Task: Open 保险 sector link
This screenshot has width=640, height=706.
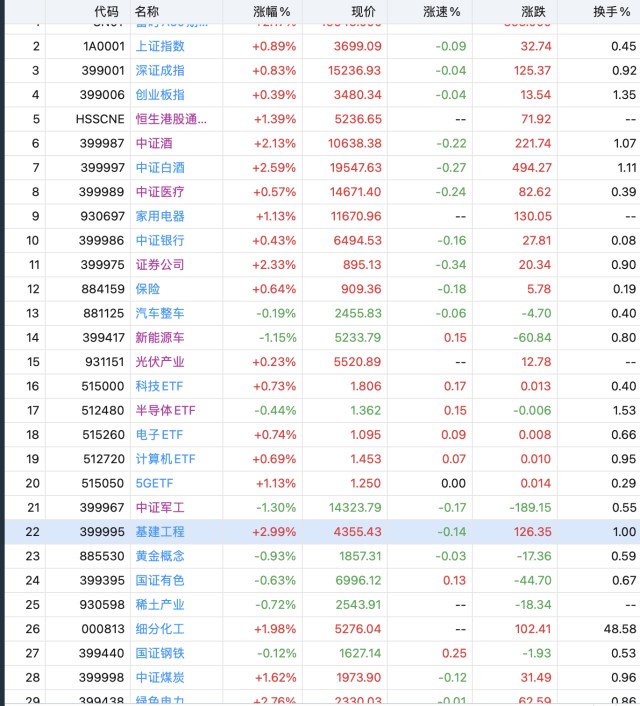Action: click(x=148, y=289)
